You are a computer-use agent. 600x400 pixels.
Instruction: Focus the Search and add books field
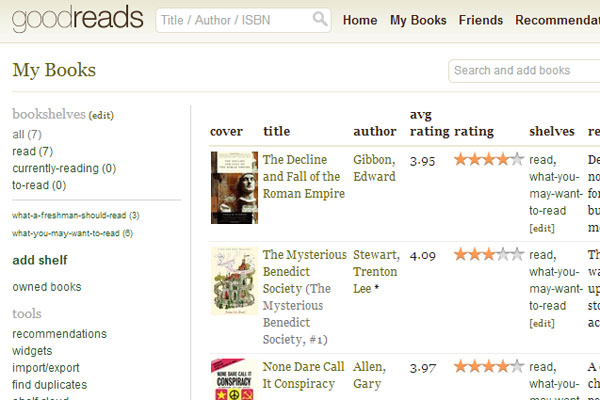coord(524,70)
